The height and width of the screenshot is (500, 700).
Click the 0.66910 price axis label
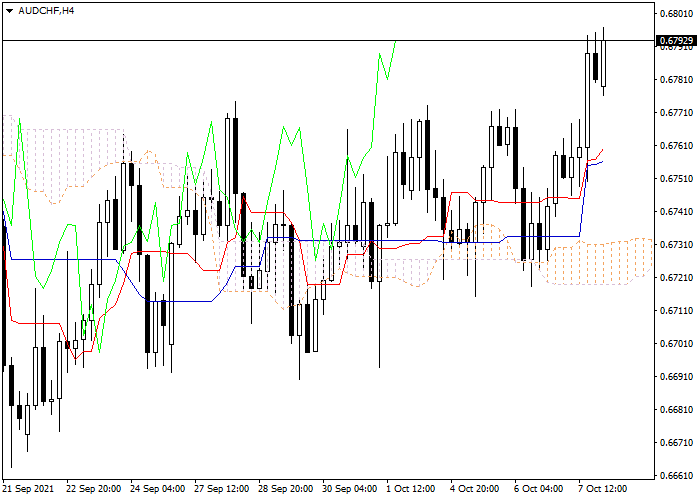(676, 377)
